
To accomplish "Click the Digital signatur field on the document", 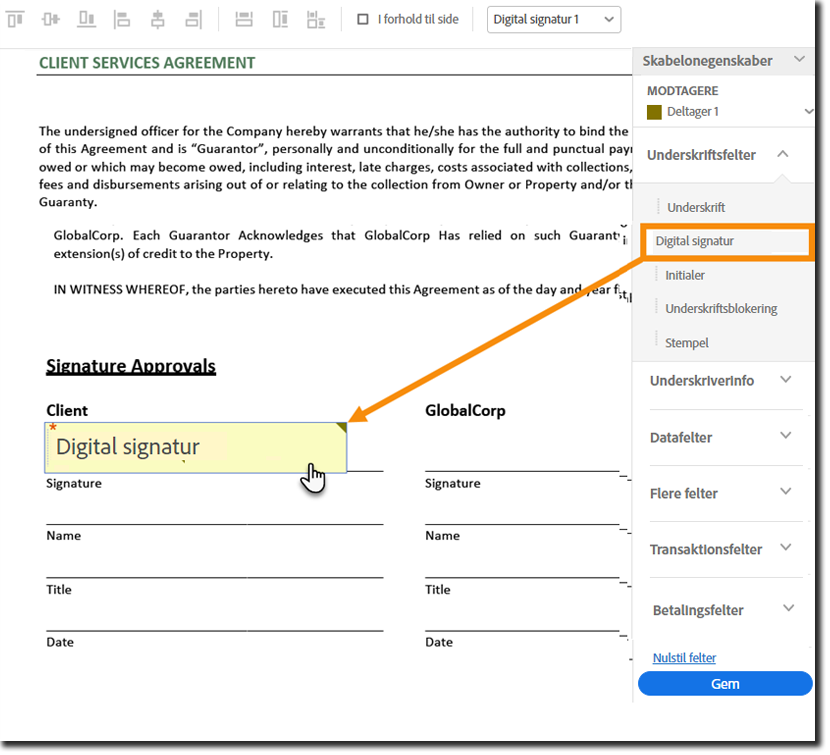I will pyautogui.click(x=195, y=446).
